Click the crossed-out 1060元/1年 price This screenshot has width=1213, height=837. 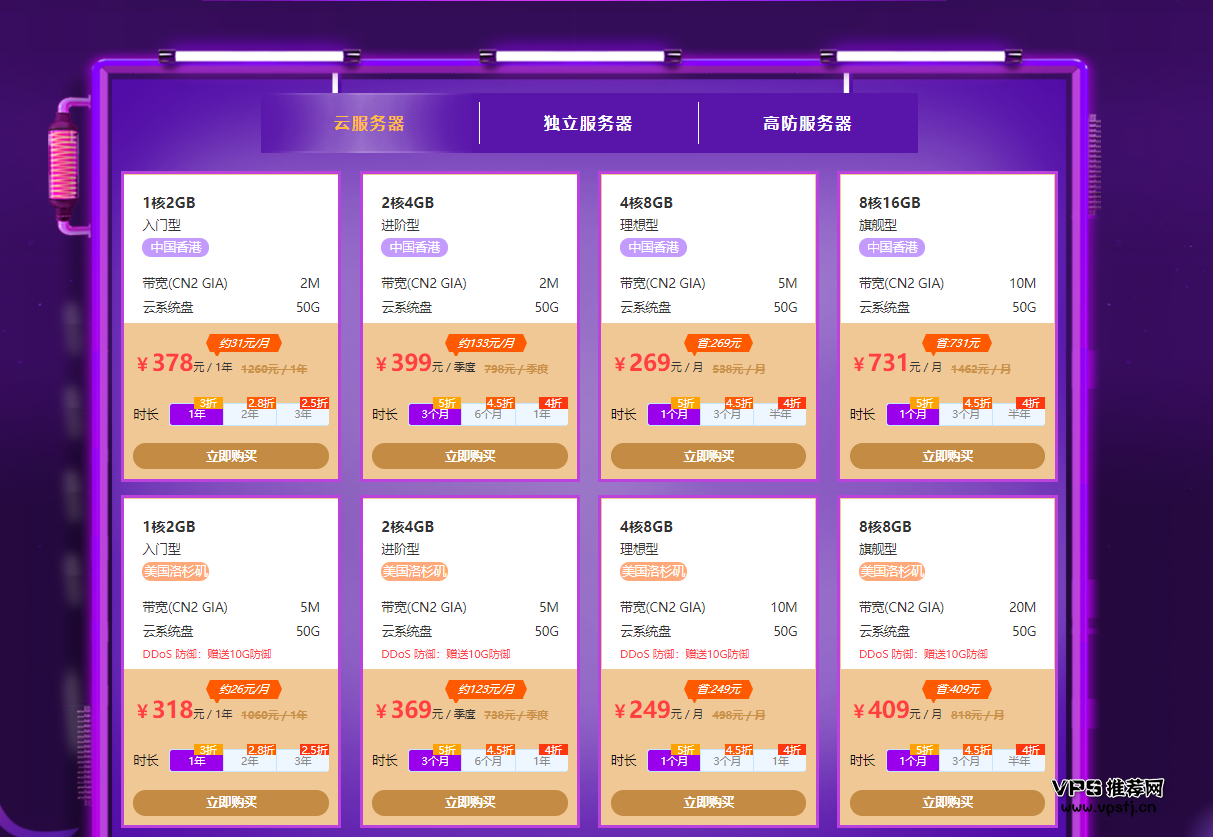[x=274, y=715]
